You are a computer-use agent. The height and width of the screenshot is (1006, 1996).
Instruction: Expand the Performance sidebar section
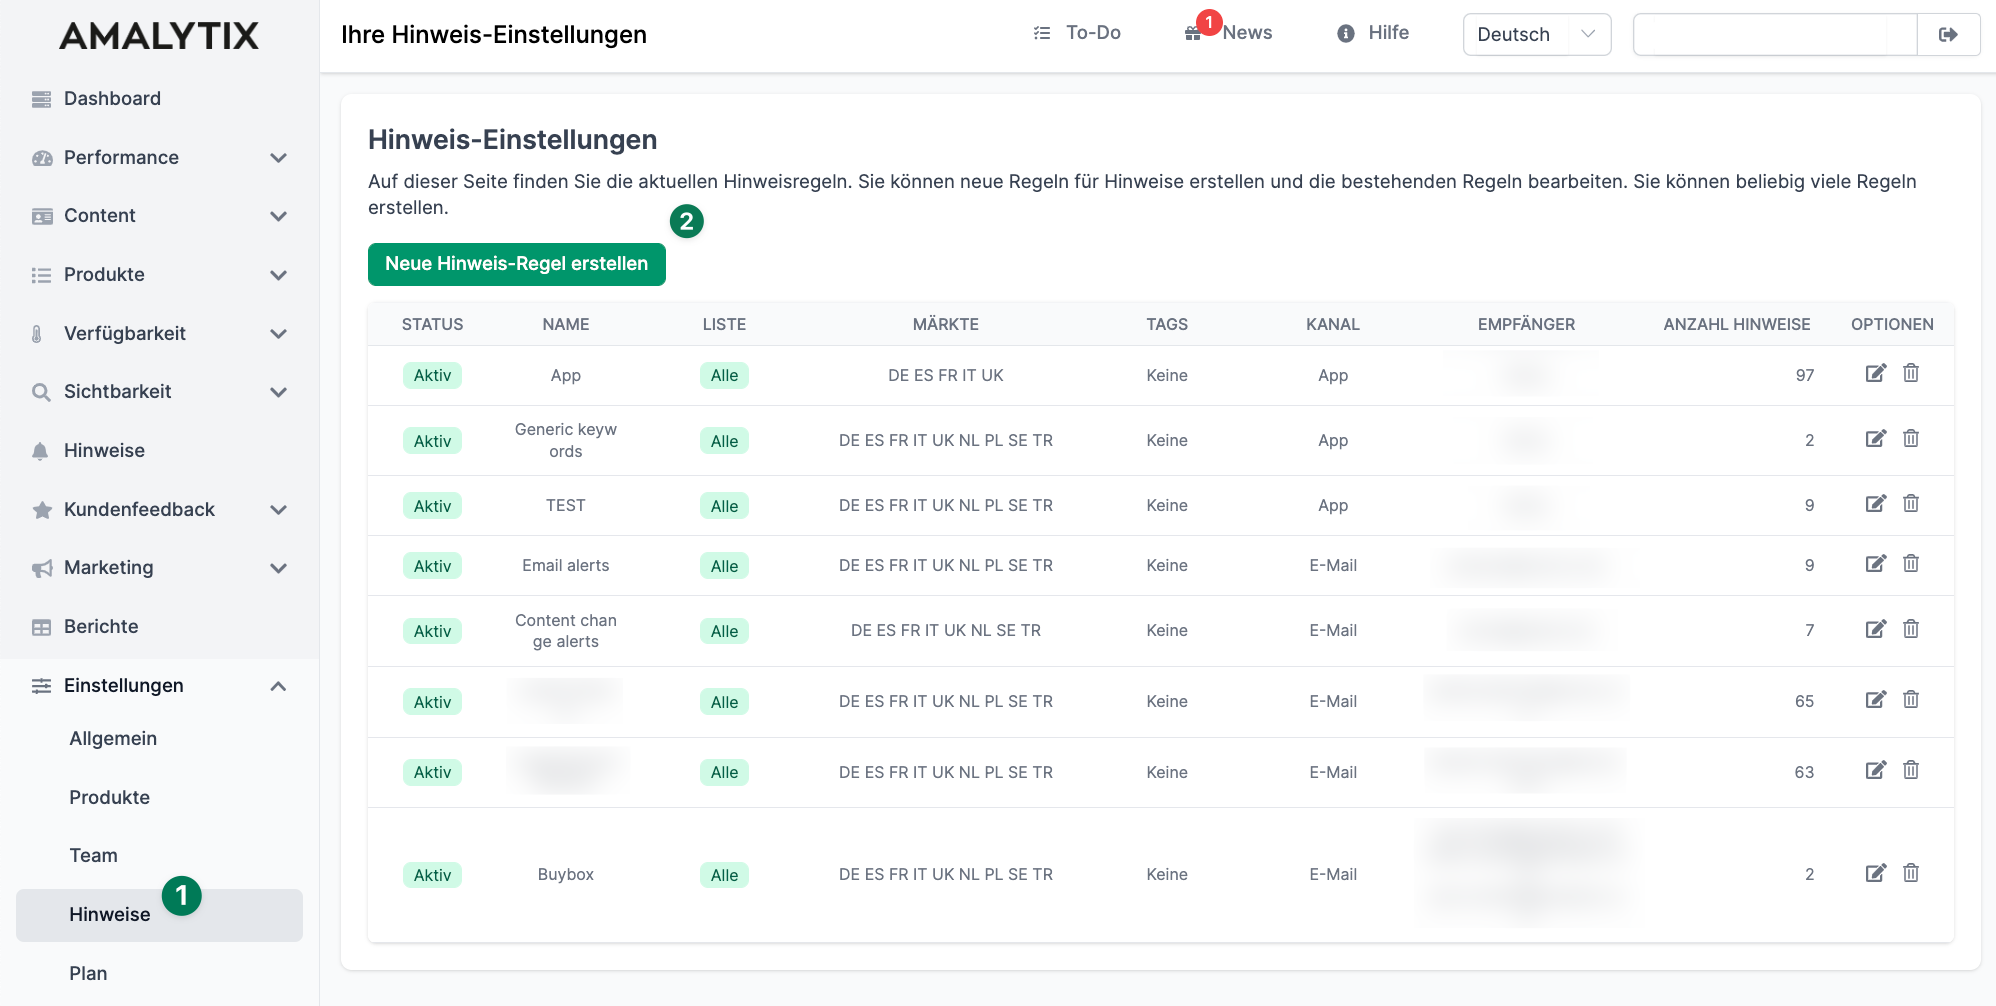pyautogui.click(x=278, y=158)
